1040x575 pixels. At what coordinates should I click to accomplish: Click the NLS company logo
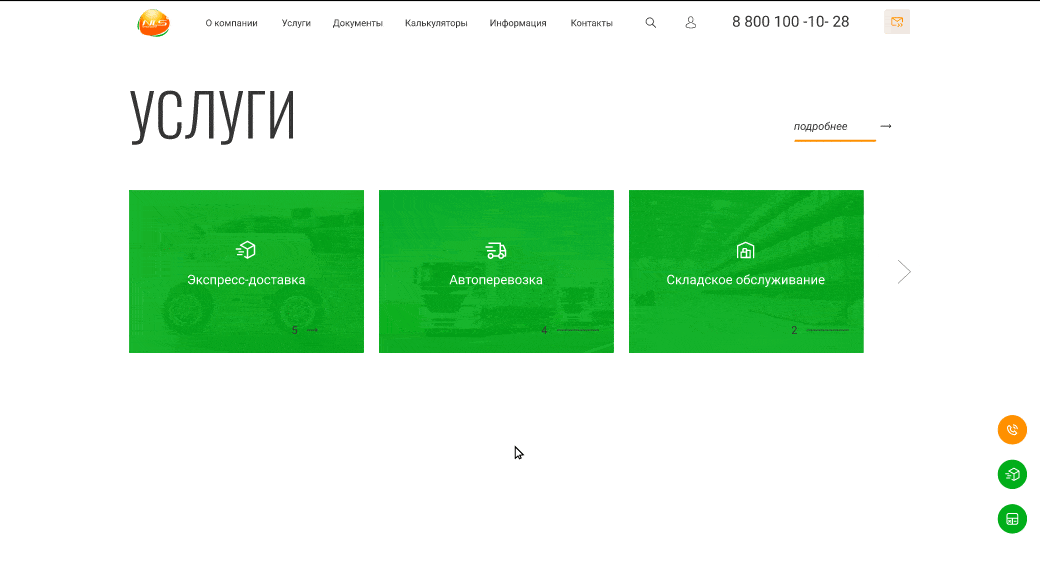153,23
